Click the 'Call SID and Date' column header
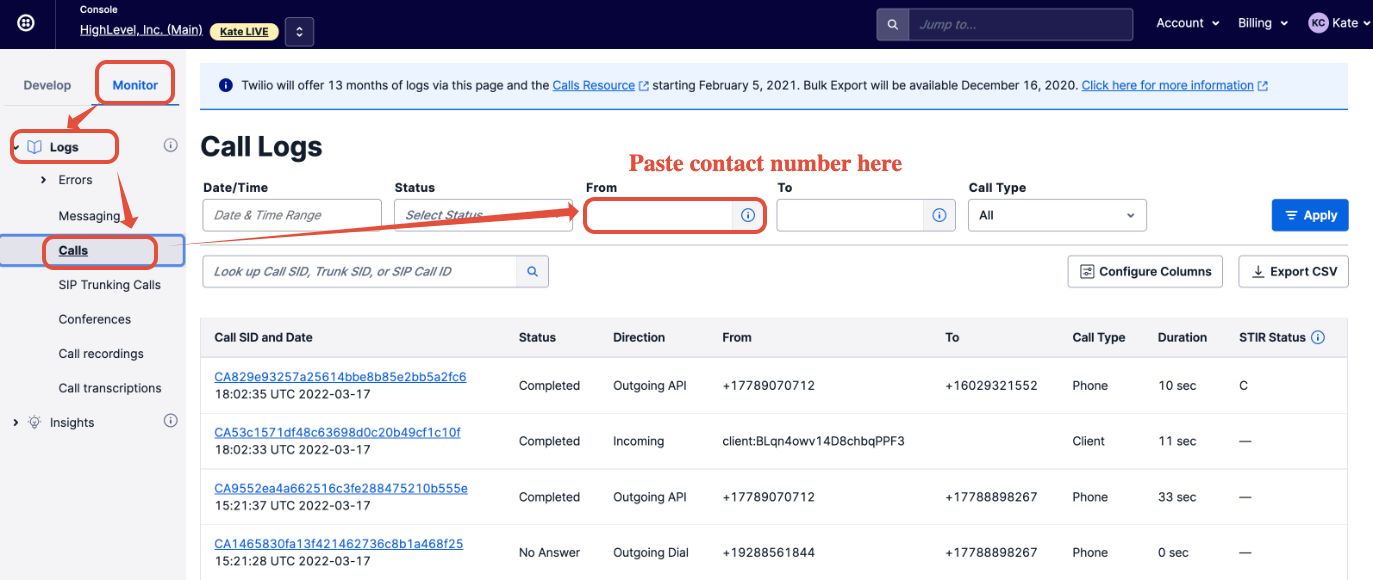1373x580 pixels. coord(263,337)
